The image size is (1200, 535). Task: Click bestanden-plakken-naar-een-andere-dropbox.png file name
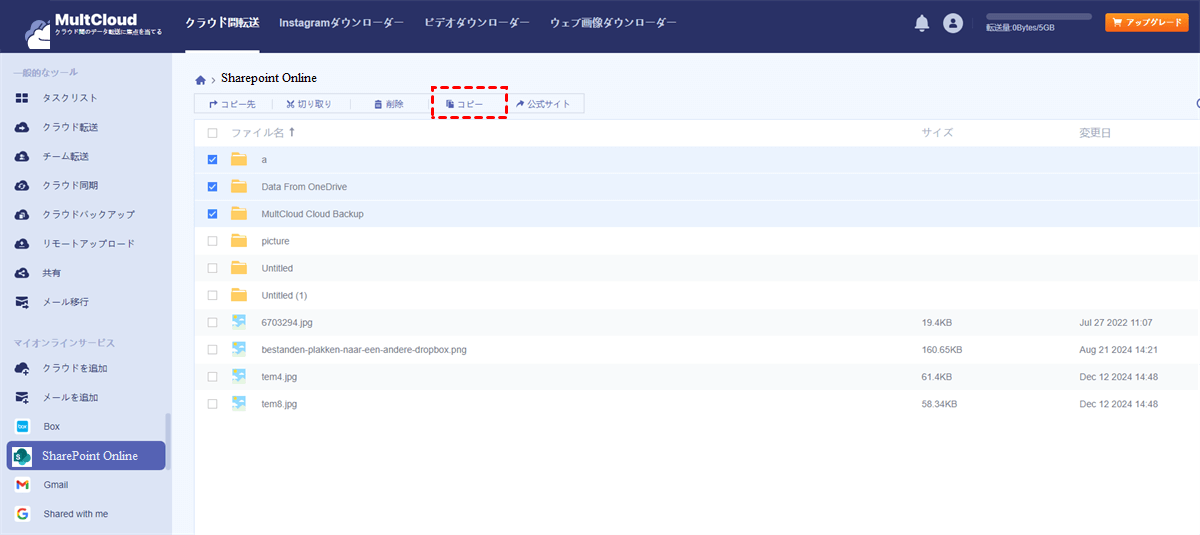tap(364, 350)
